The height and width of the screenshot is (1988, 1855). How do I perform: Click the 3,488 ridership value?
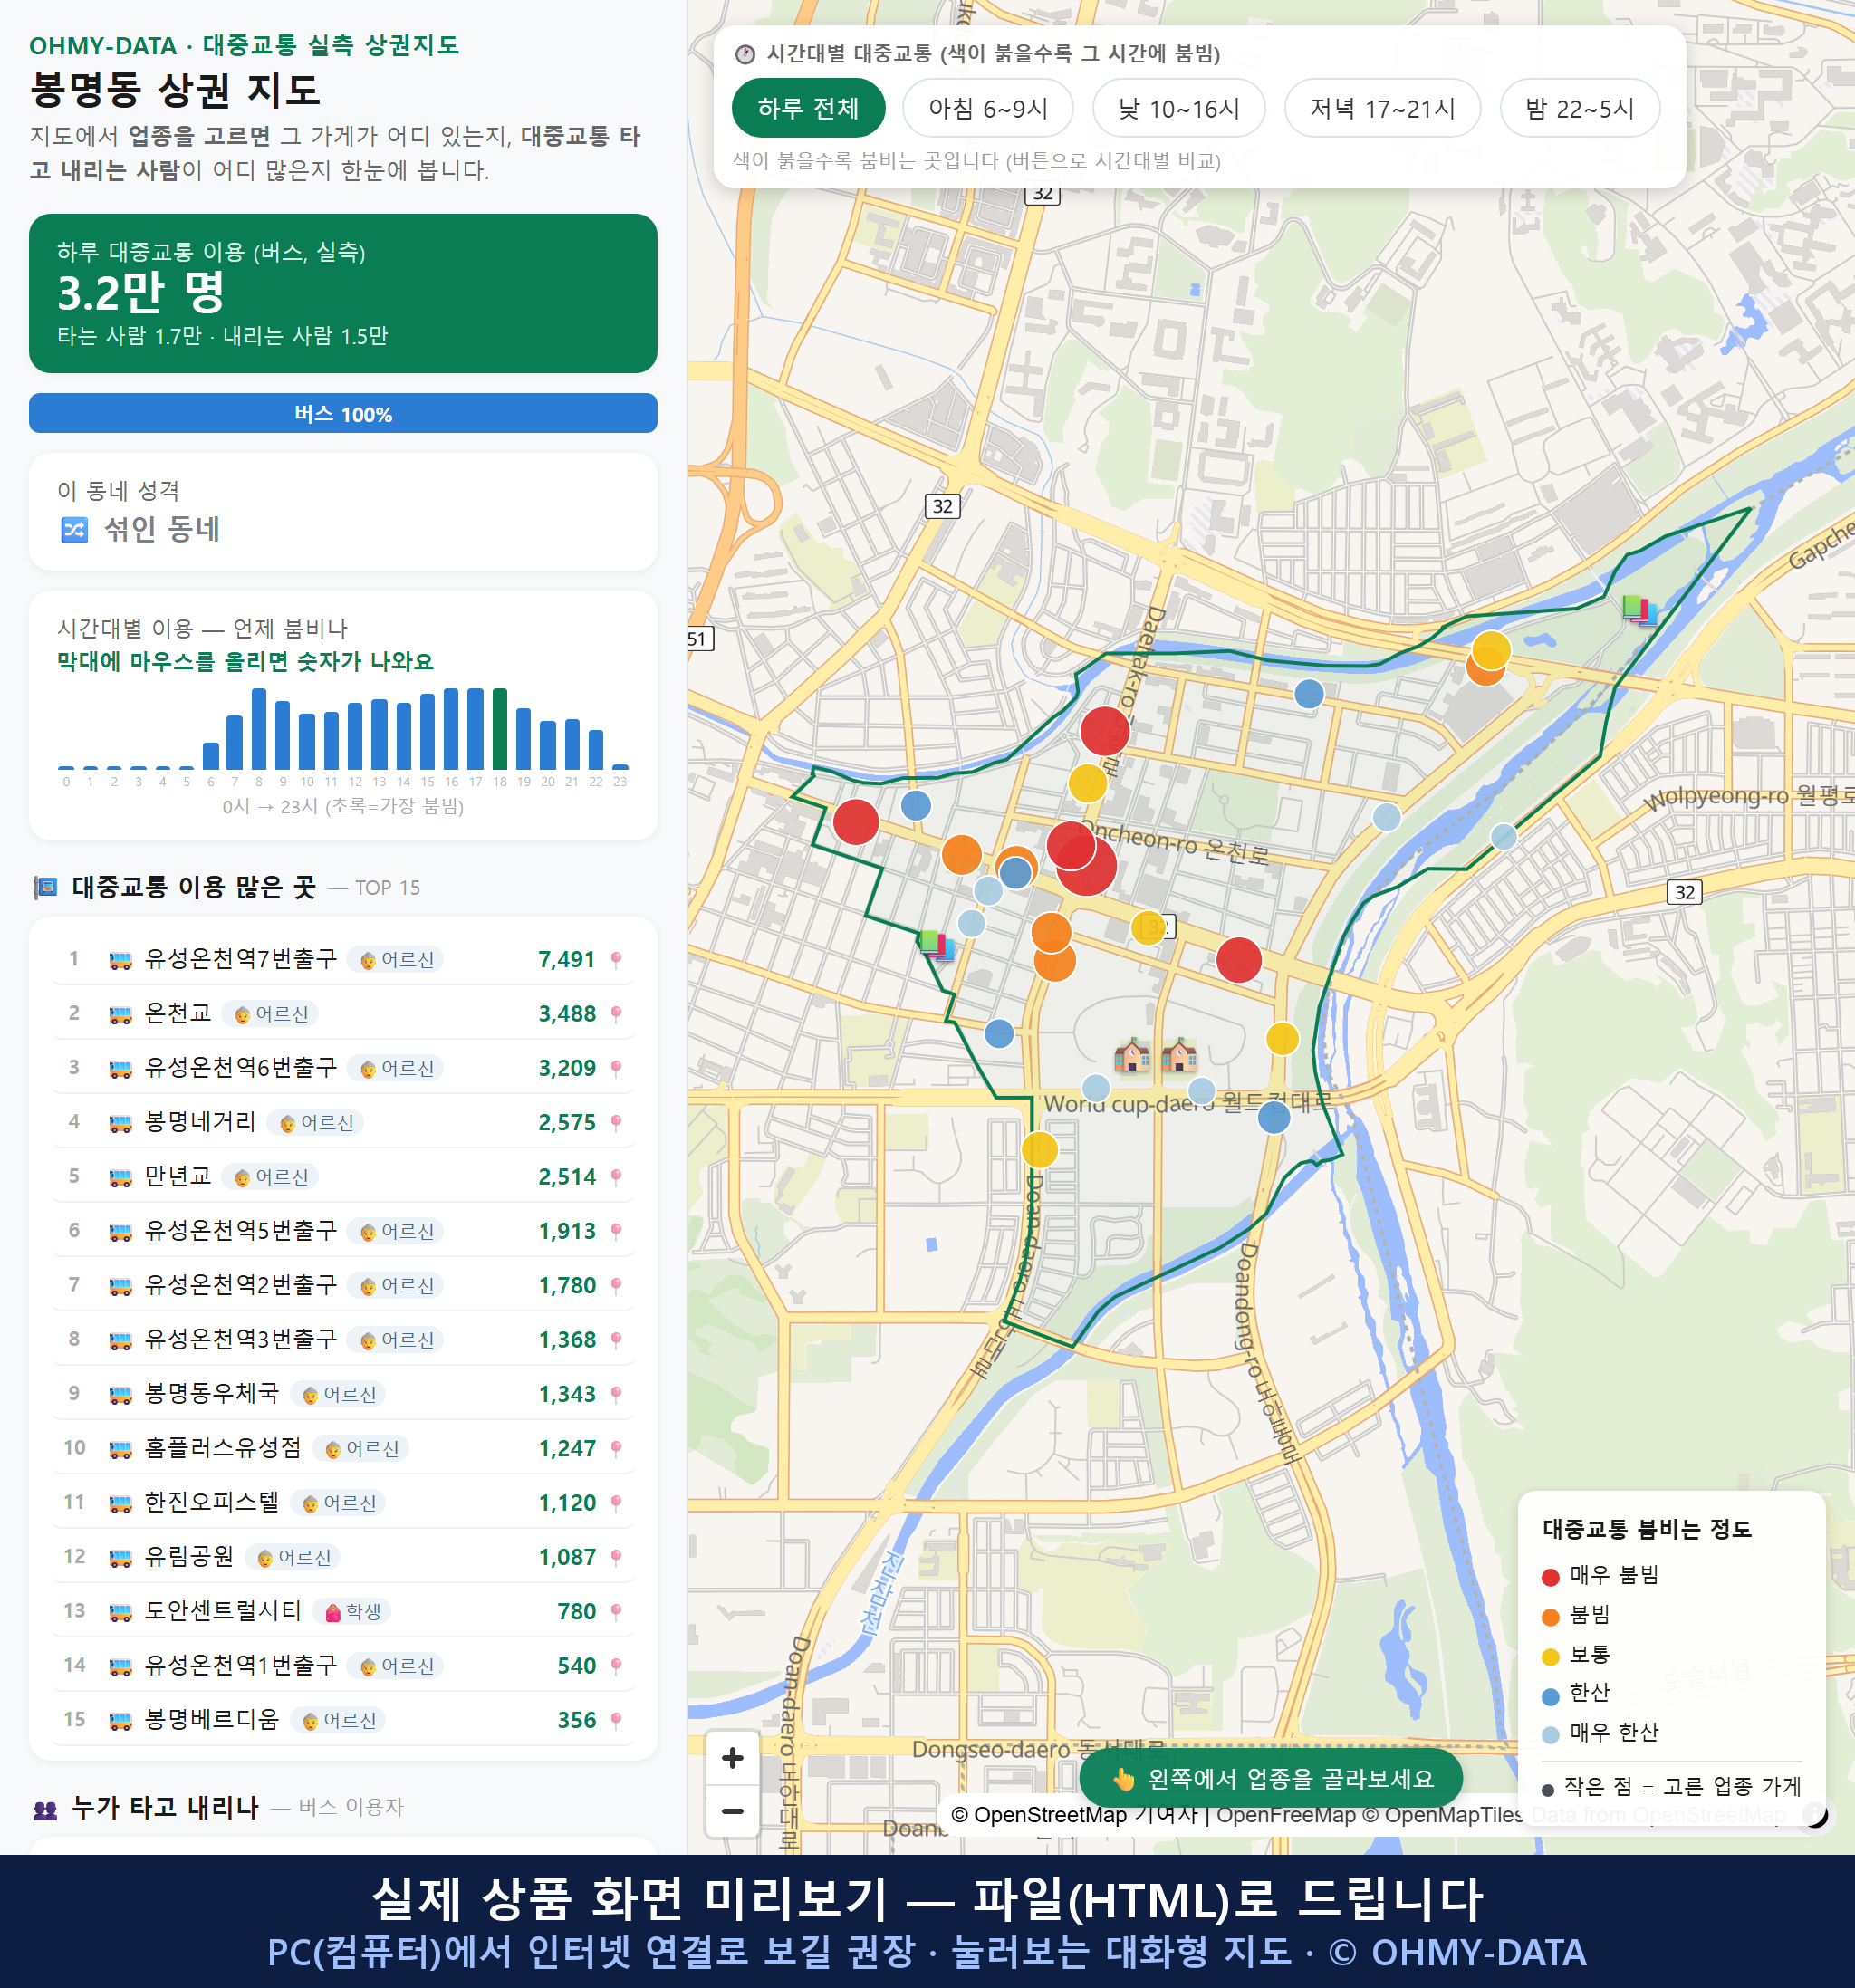567,1014
